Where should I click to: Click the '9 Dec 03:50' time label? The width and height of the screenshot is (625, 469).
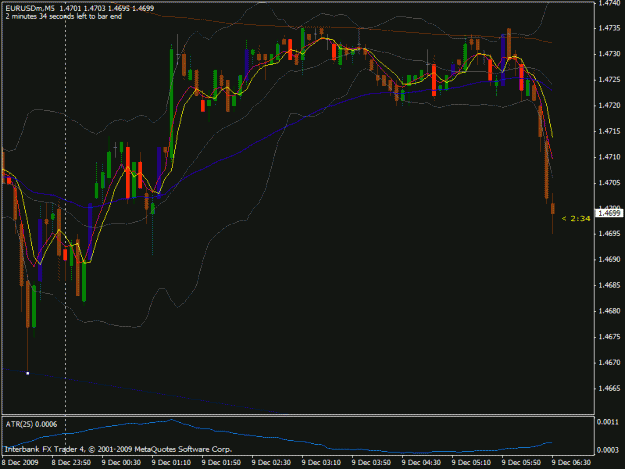click(x=371, y=463)
